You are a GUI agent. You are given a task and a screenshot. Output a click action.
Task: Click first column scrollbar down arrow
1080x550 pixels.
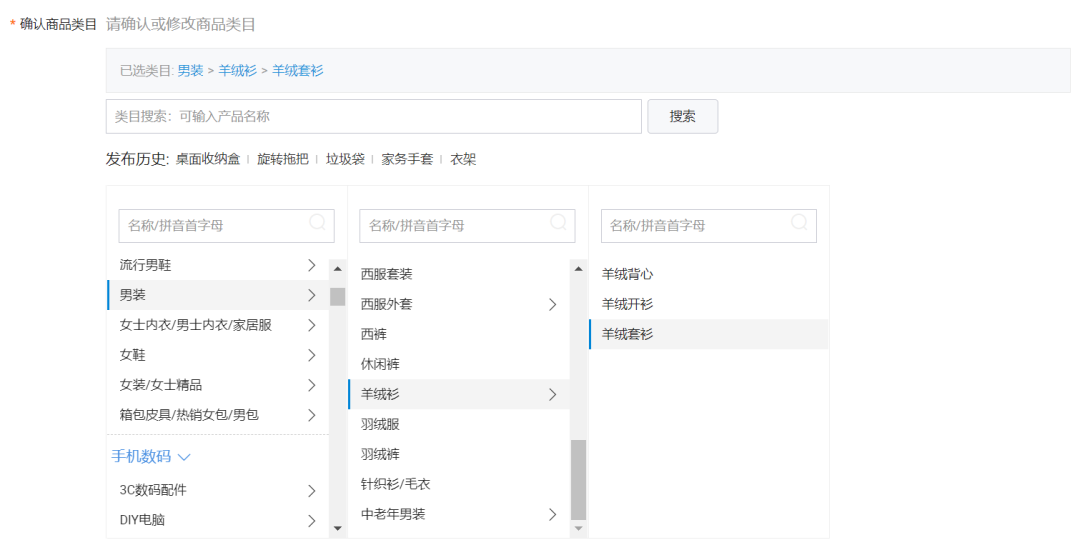(x=338, y=529)
